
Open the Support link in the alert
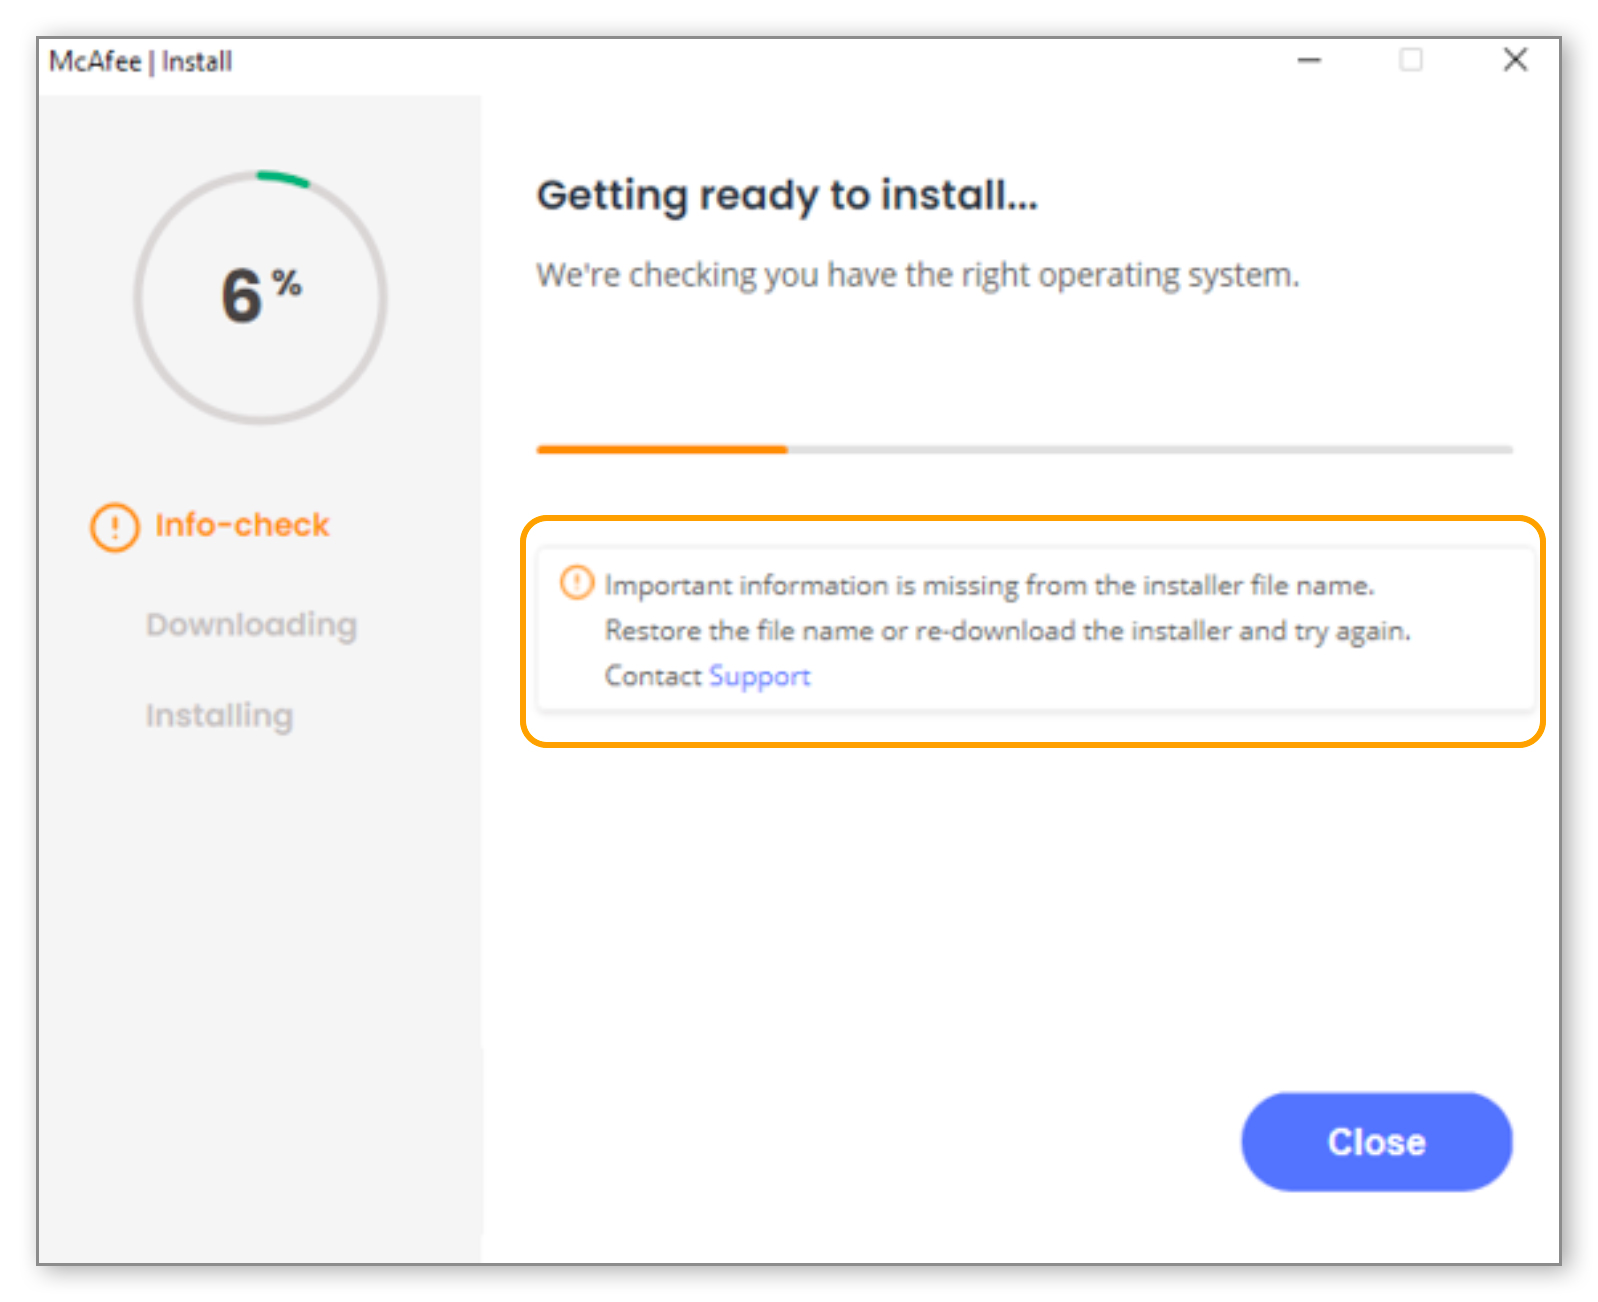pos(759,676)
